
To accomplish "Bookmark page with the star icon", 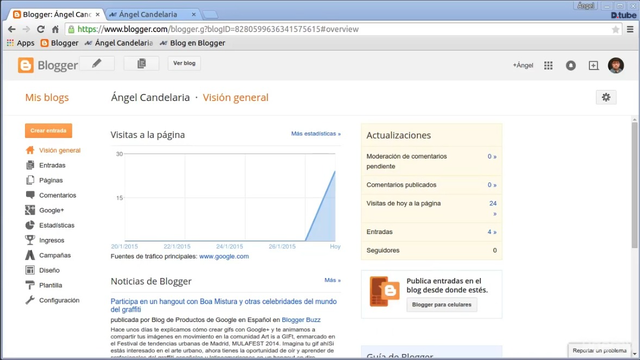I will point(616,29).
